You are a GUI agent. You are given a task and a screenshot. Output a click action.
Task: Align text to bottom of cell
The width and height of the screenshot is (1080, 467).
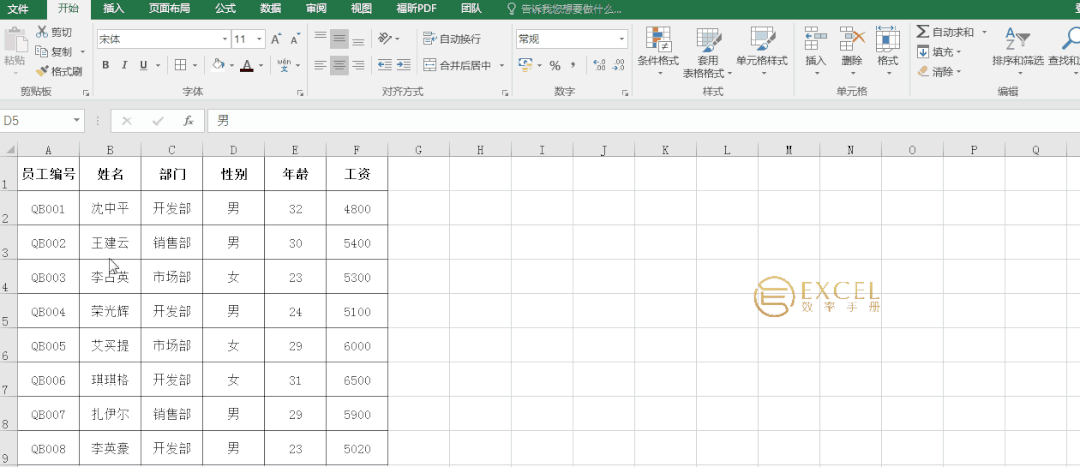[358, 39]
